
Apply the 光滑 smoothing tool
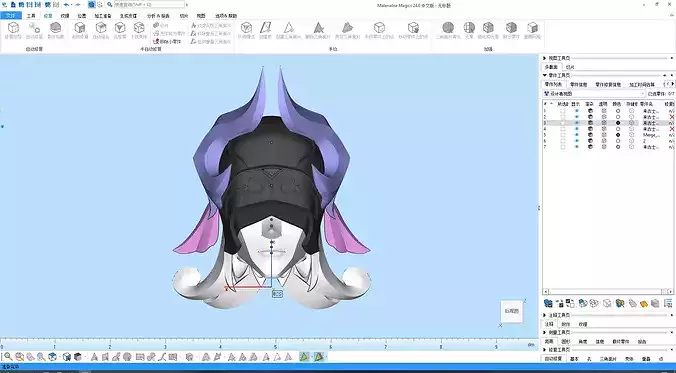click(469, 31)
